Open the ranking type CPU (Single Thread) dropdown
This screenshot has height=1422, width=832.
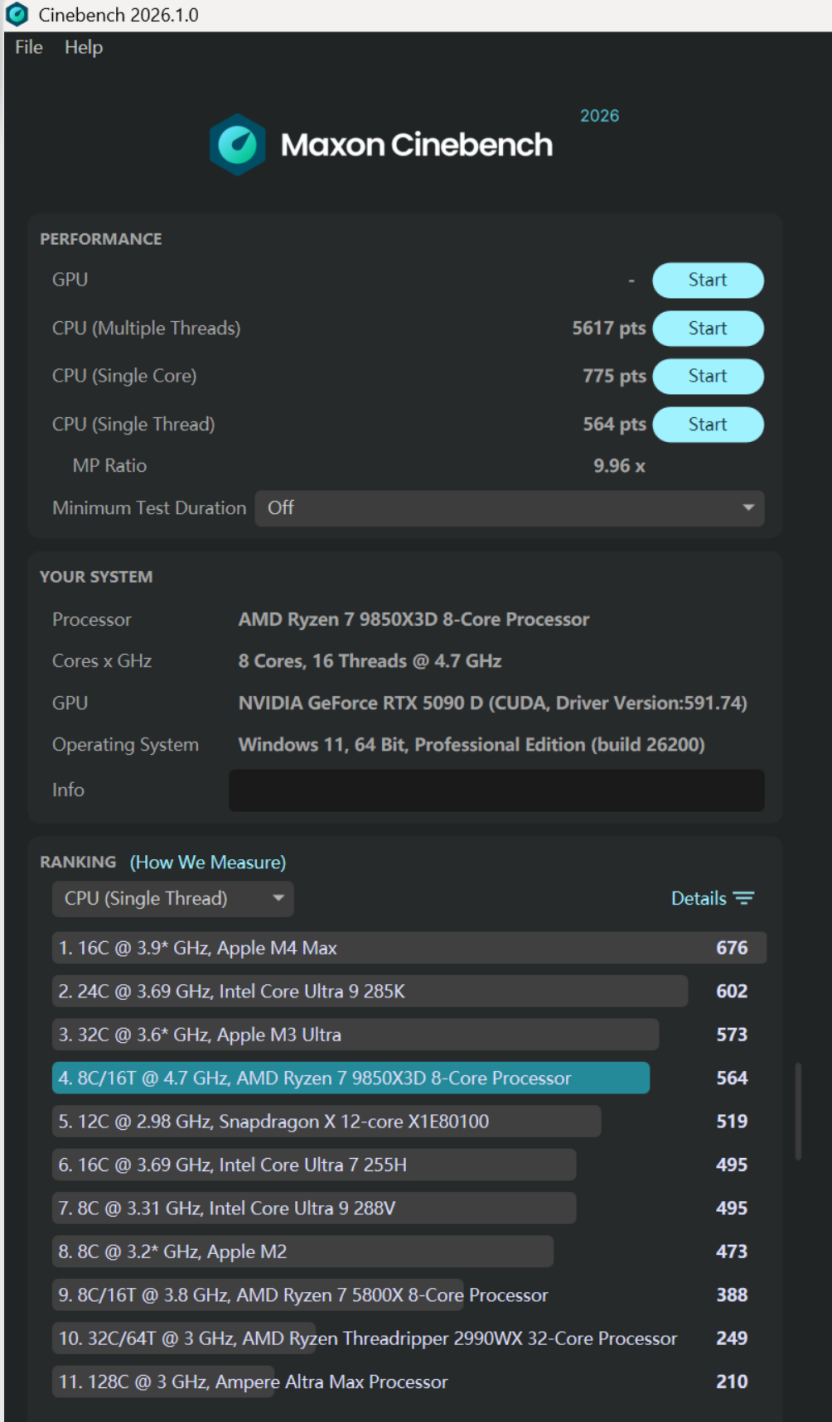coord(172,898)
